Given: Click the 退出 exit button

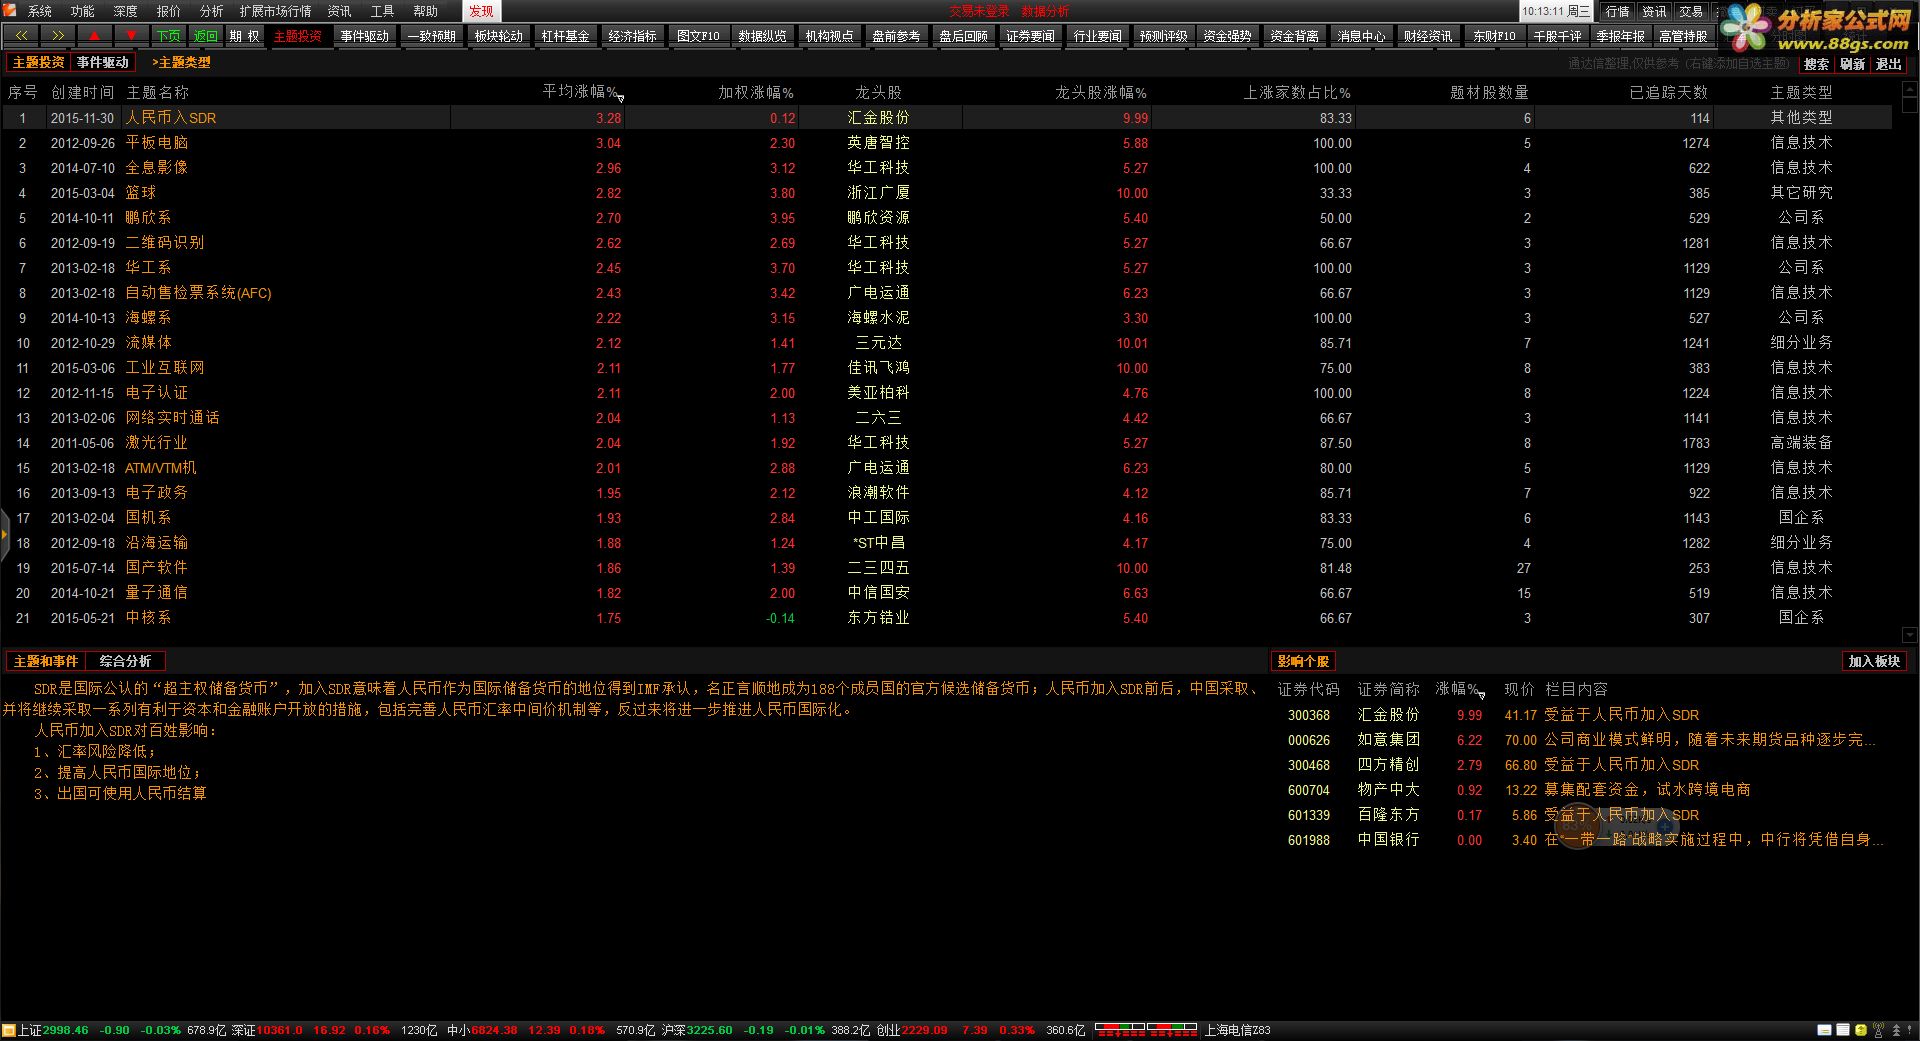Looking at the screenshot, I should coord(1889,64).
